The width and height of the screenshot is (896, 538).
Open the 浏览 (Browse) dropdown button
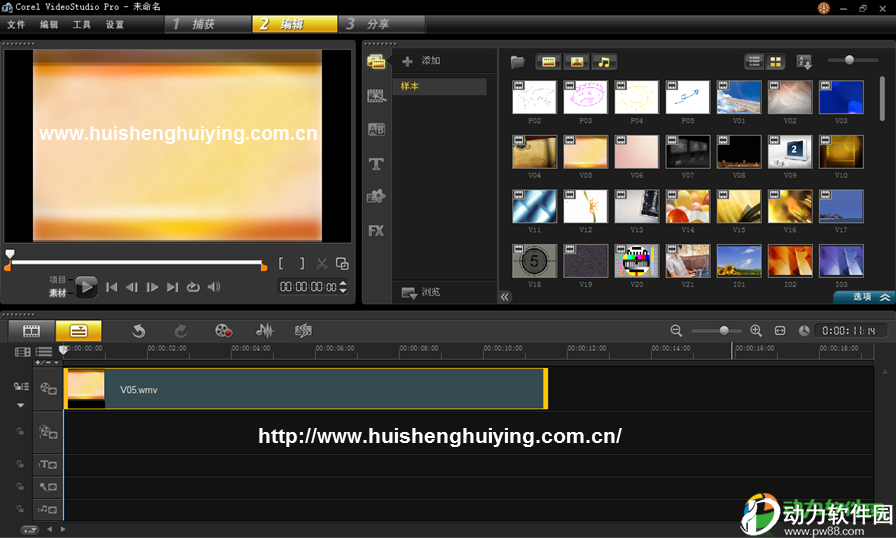(x=422, y=292)
